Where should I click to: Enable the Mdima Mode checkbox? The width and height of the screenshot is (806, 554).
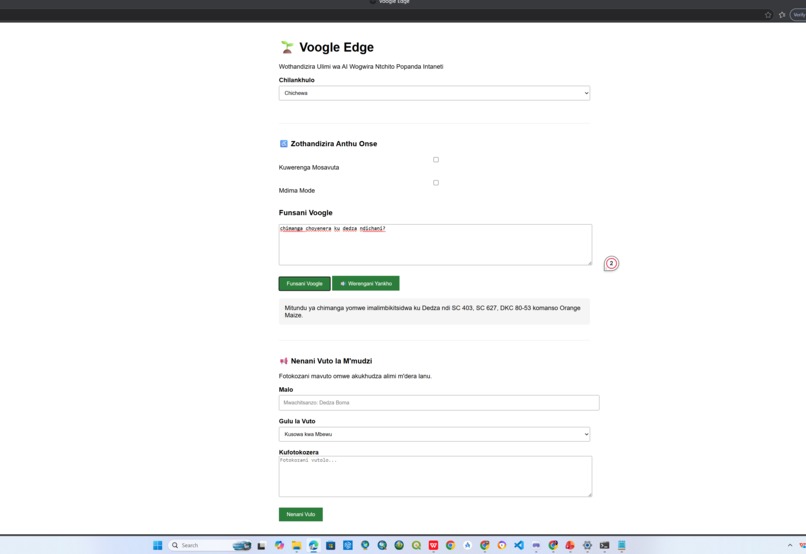point(436,182)
